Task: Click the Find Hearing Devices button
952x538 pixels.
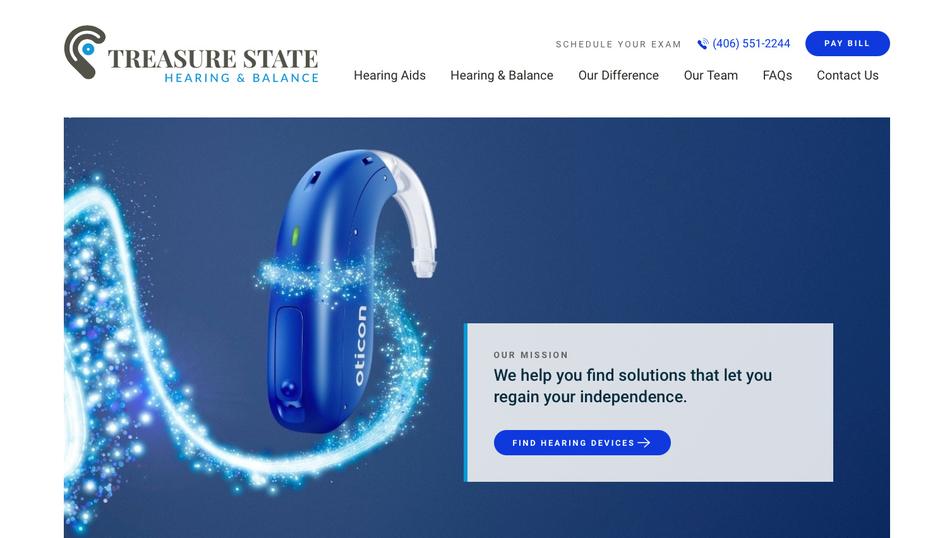Action: coord(582,443)
